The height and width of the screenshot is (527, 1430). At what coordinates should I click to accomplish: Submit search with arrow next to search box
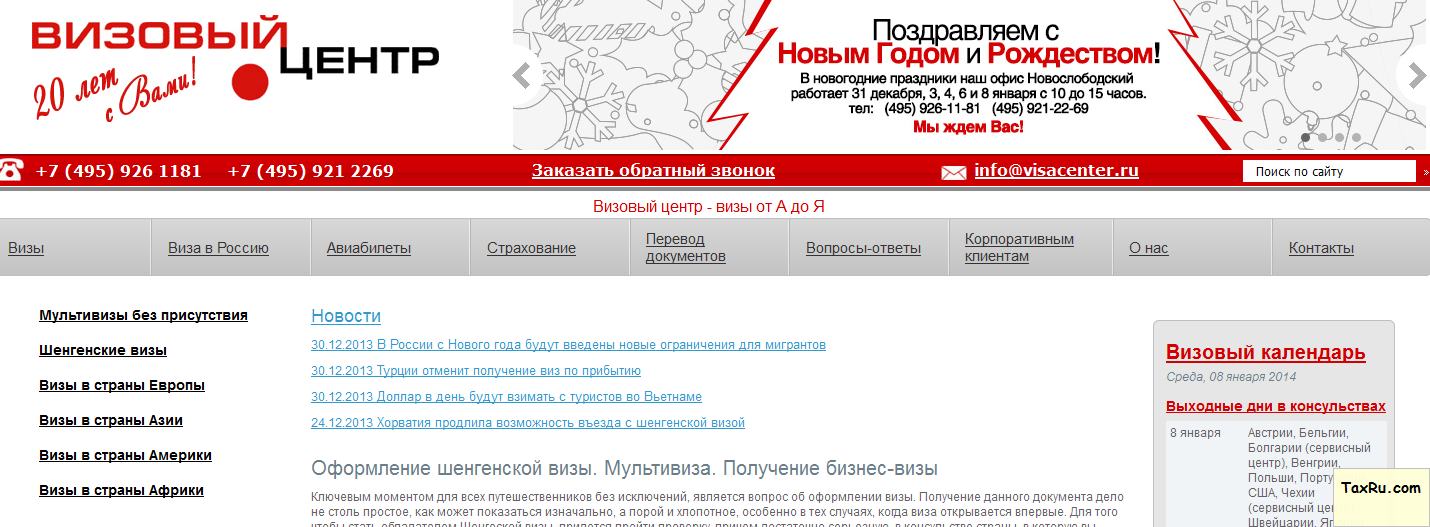click(x=1425, y=172)
